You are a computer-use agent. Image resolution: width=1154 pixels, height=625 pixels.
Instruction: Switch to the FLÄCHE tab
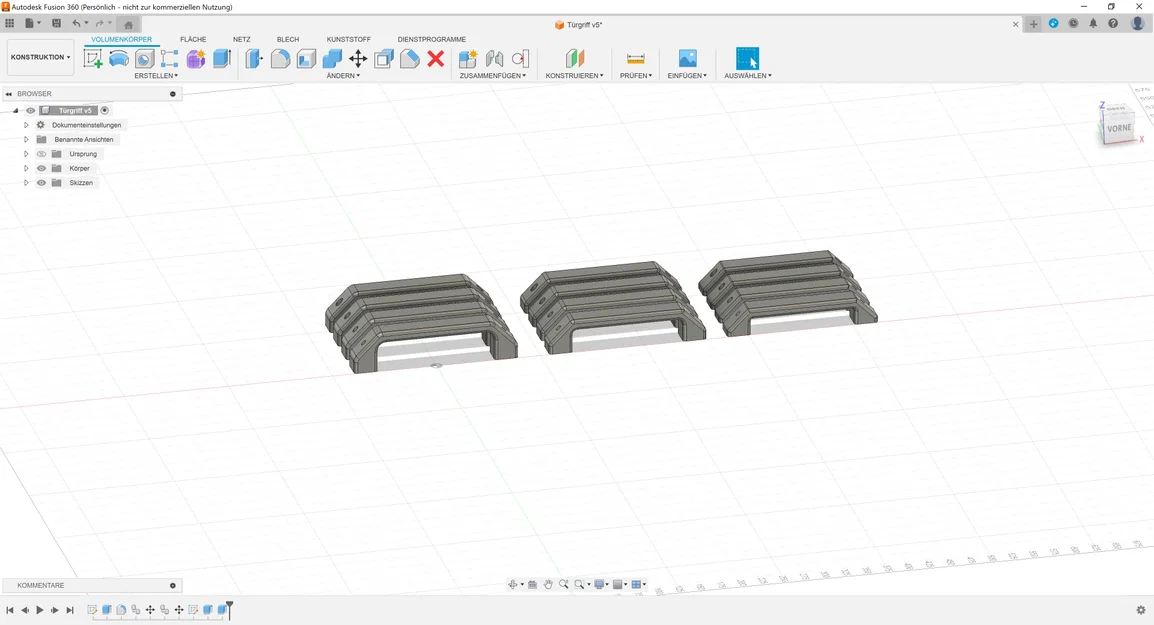tap(193, 40)
